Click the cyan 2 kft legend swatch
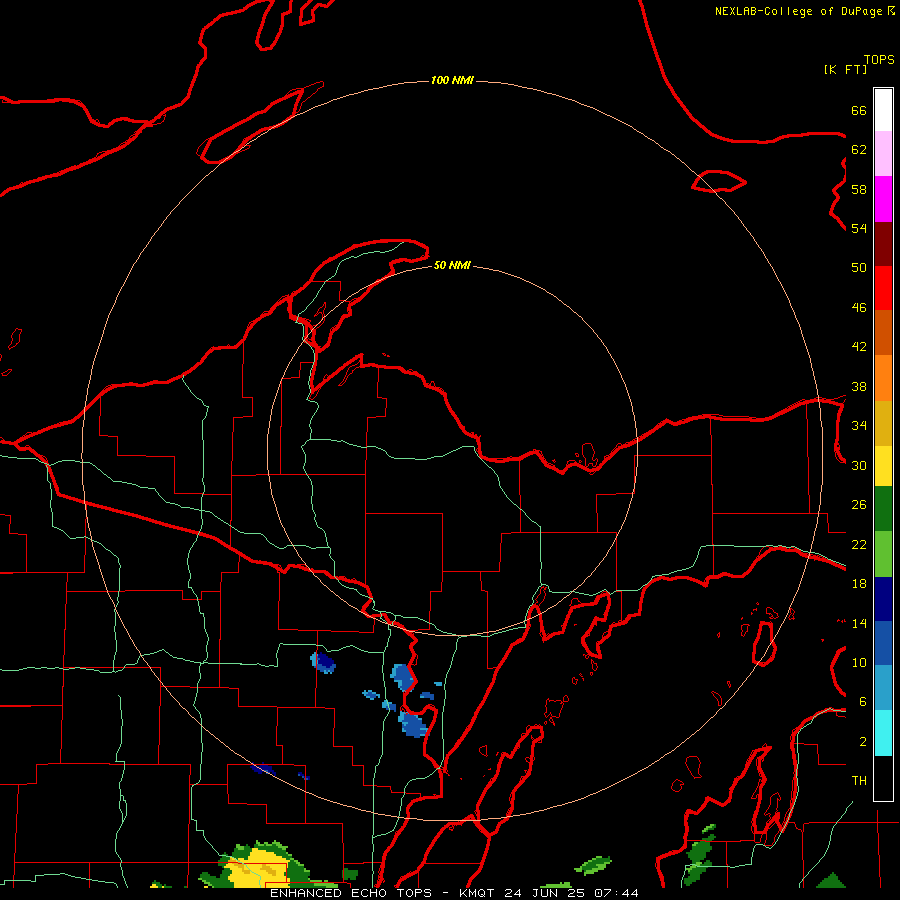 pyautogui.click(x=883, y=733)
